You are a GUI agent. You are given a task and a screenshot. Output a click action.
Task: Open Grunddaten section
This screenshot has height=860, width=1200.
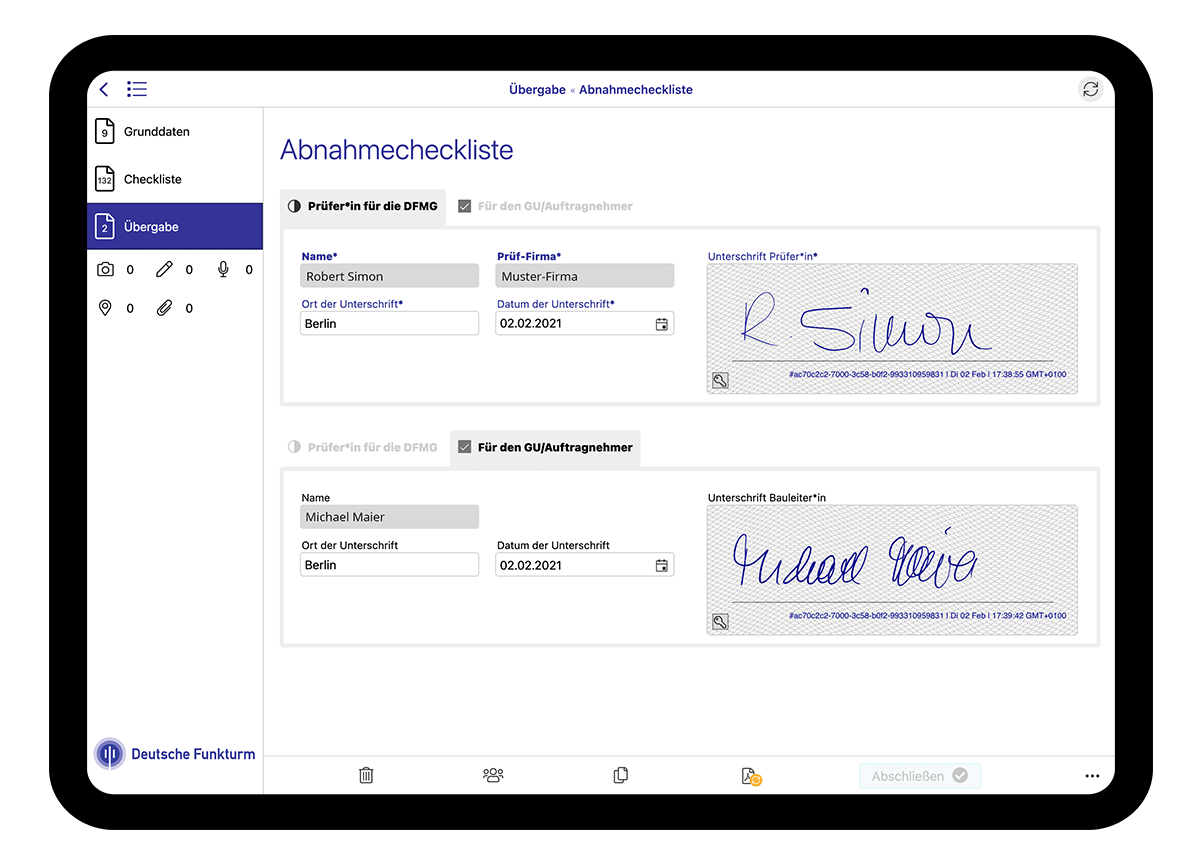click(175, 131)
